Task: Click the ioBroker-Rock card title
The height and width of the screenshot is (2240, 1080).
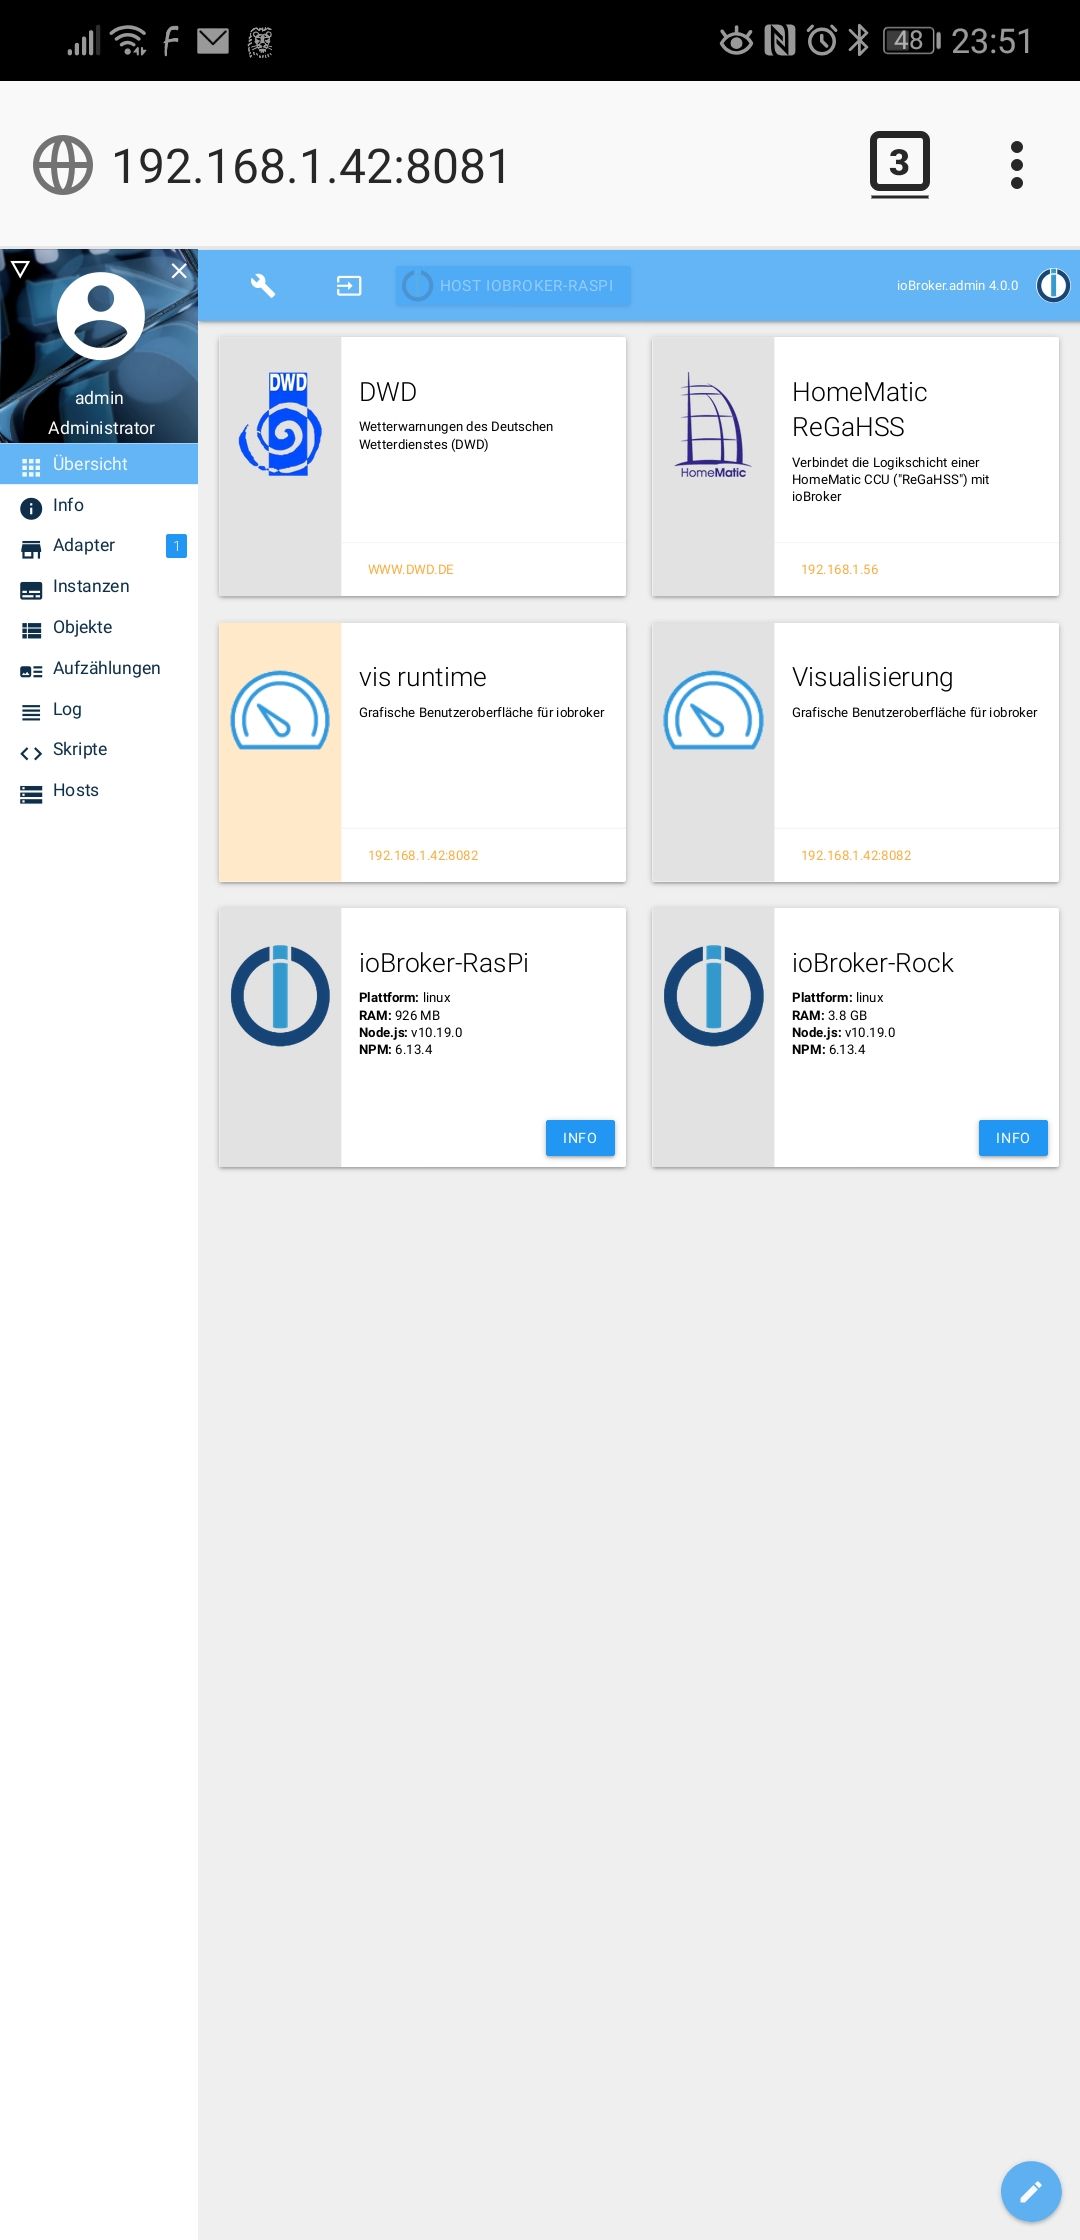Action: tap(873, 963)
